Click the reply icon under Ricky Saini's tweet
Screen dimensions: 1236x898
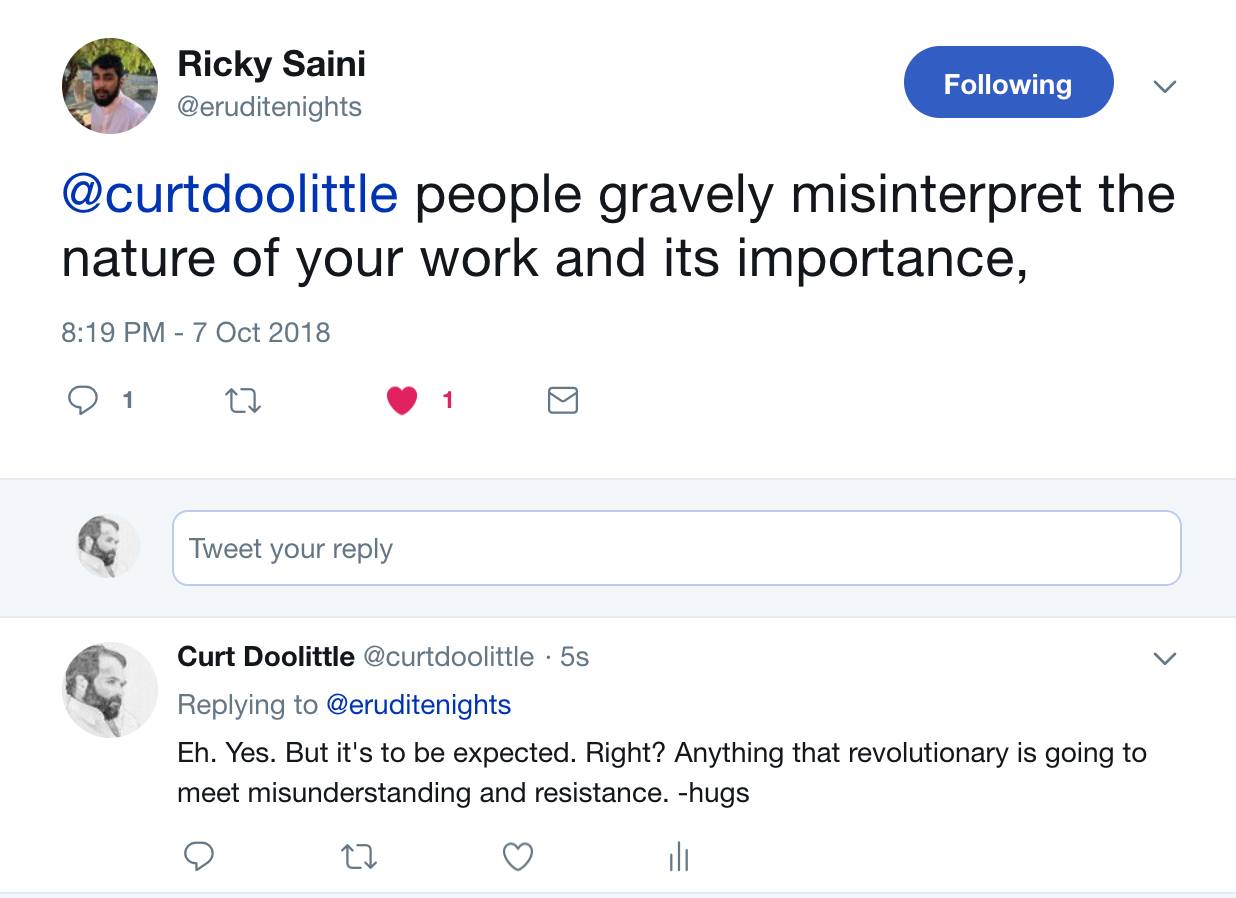point(82,401)
